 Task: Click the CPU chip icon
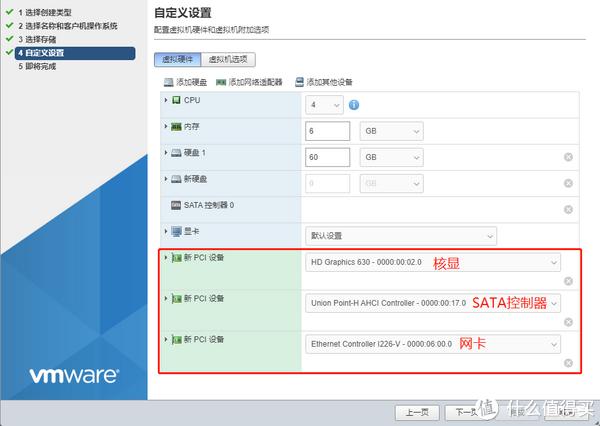(176, 100)
